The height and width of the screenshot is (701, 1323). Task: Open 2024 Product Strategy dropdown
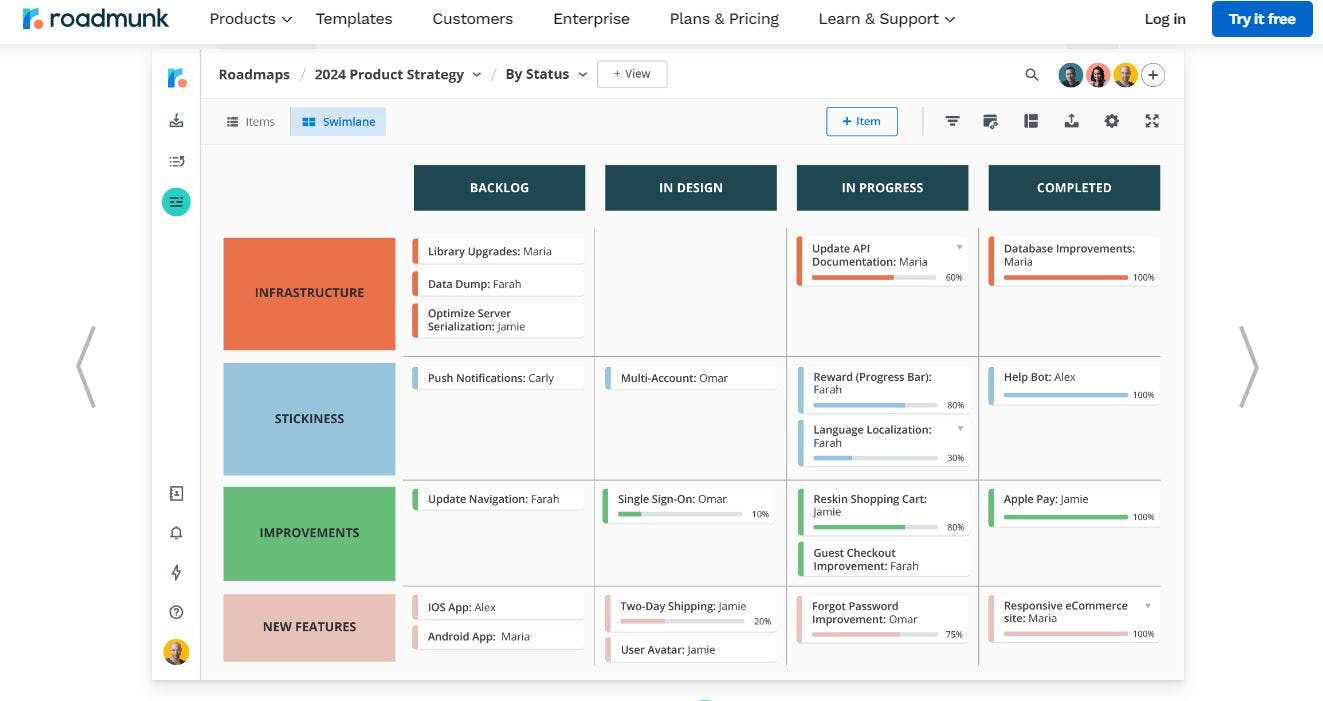397,74
